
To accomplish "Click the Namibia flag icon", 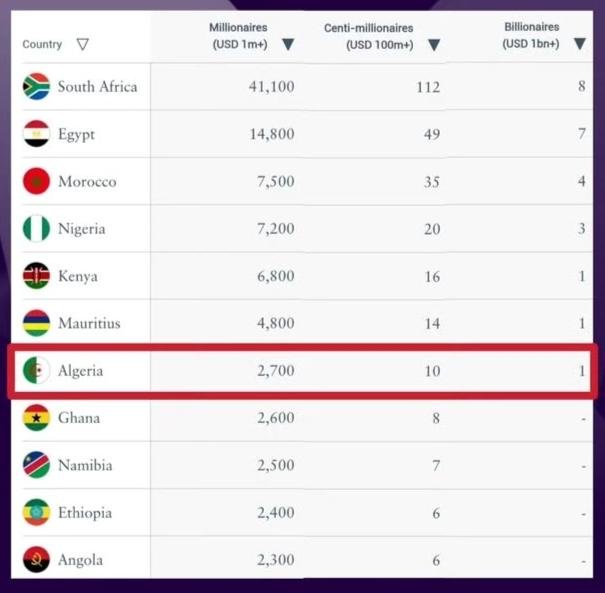I will tap(36, 465).
